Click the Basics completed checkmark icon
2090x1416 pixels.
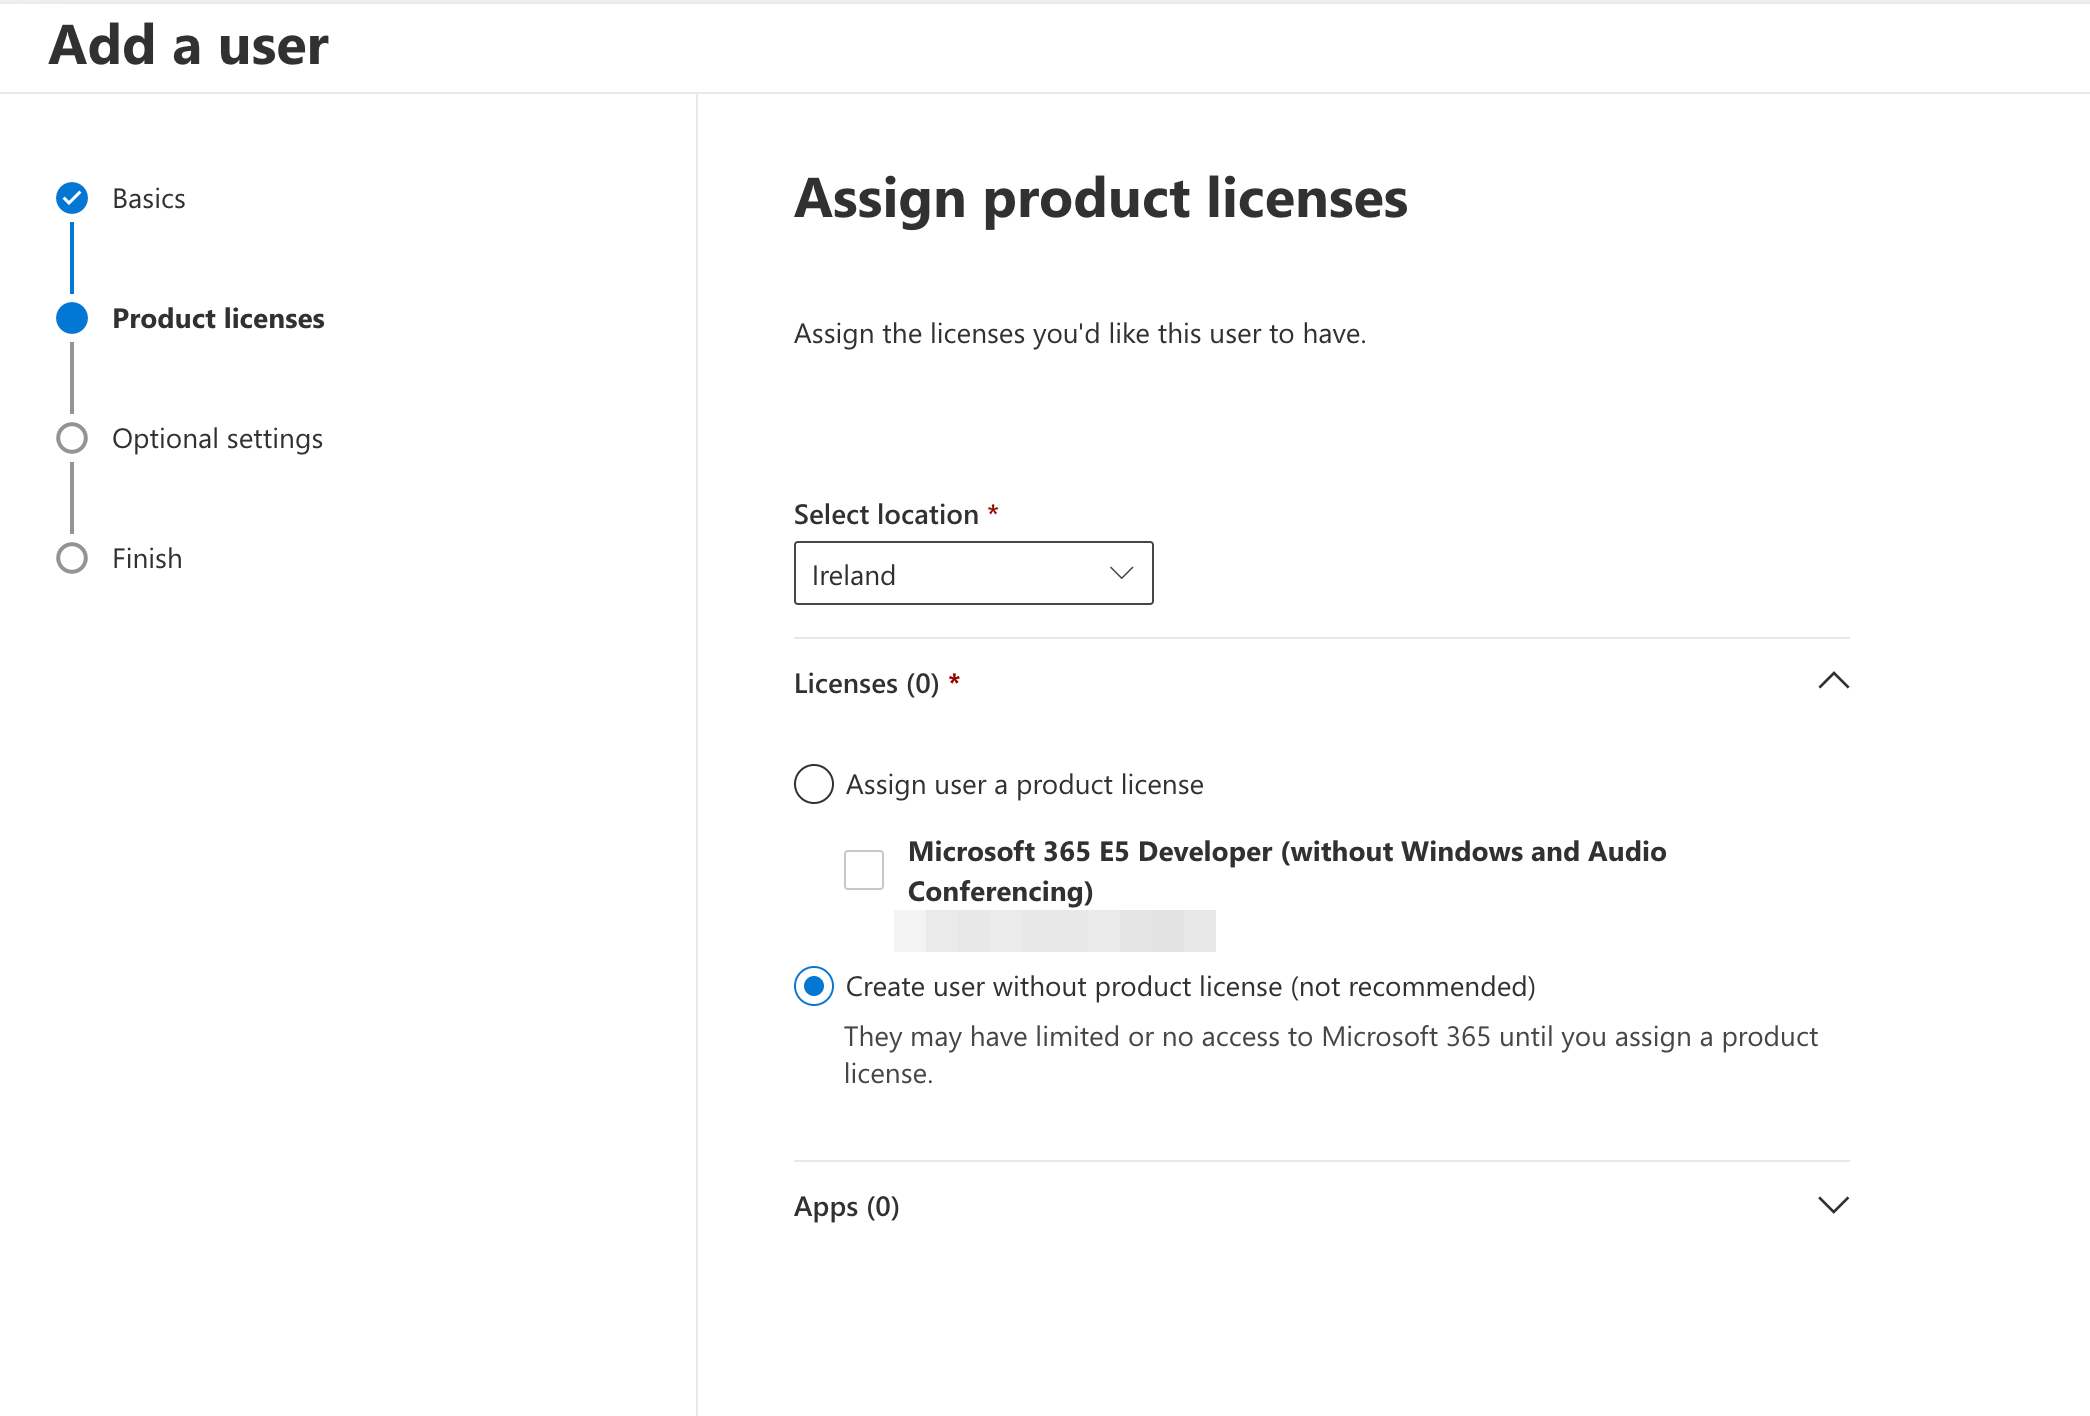tap(72, 198)
